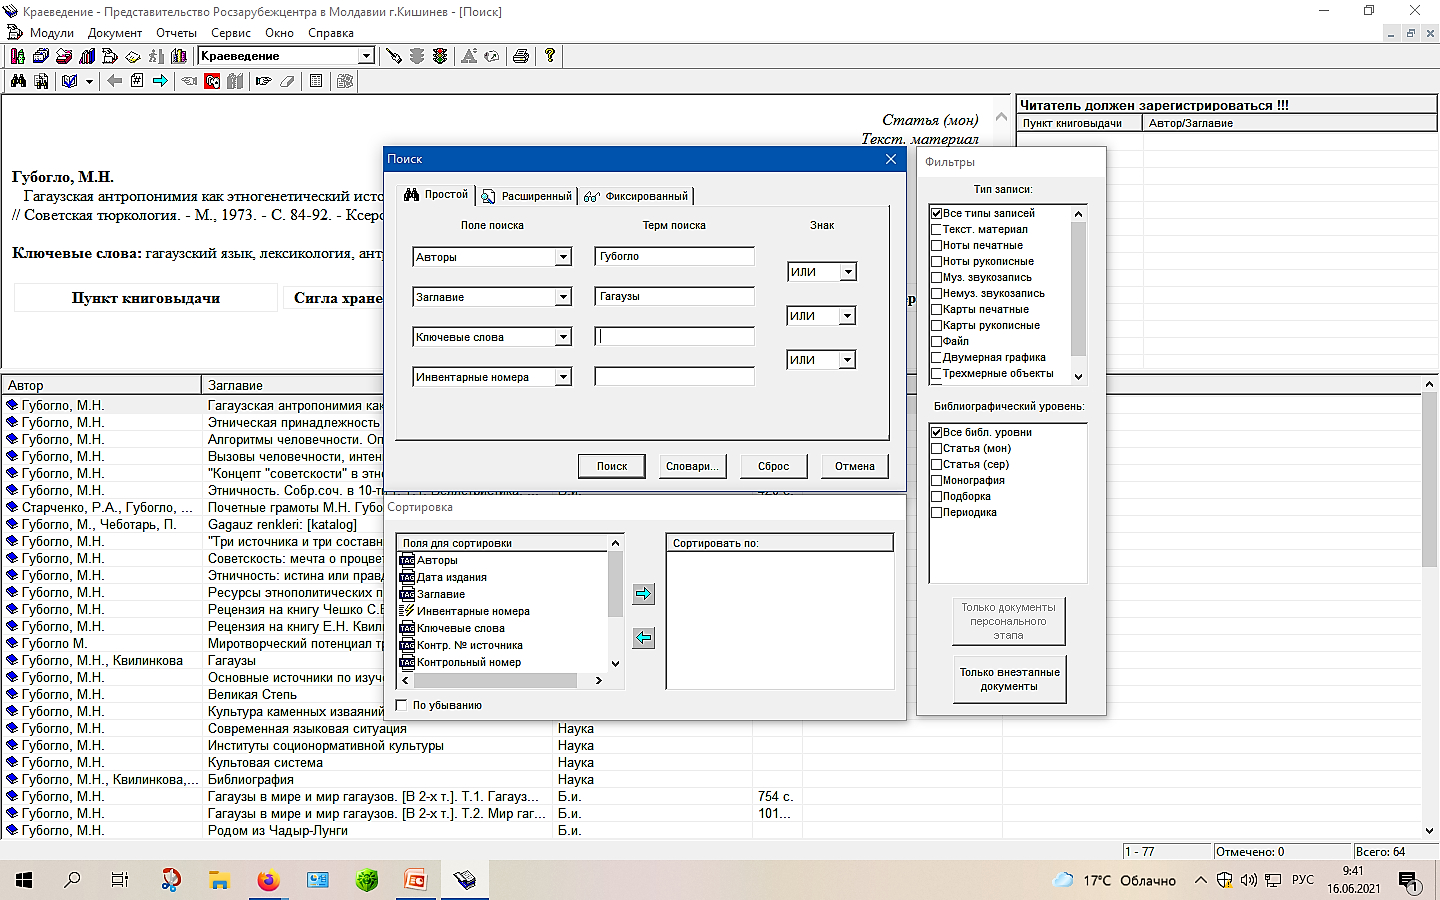Click the 'Словари...' button
Viewport: 1440px width, 900px height.
692,466
